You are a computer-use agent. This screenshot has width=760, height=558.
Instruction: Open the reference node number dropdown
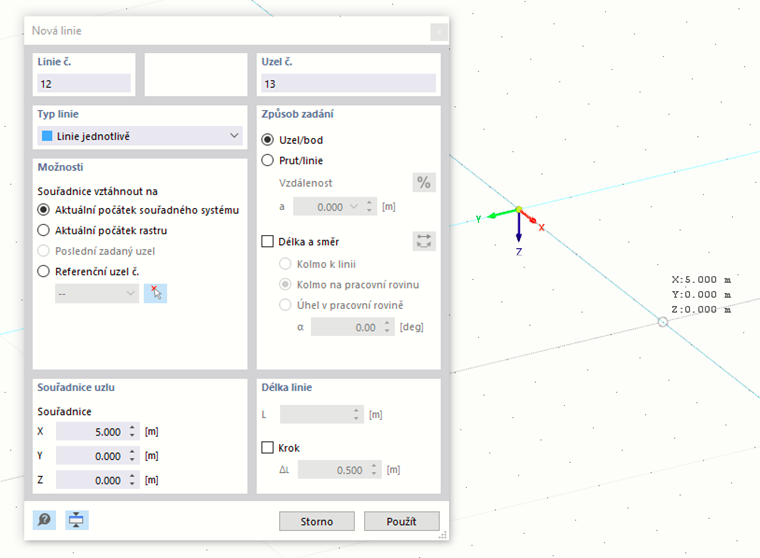tap(97, 293)
